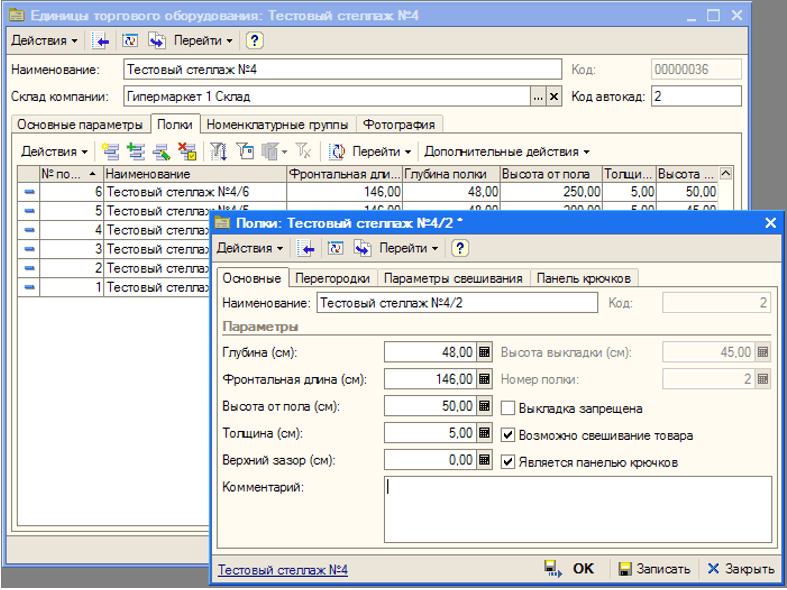The height and width of the screenshot is (590, 787).
Task: Click the disable filter icon in the Полки toolbar
Action: click(303, 152)
